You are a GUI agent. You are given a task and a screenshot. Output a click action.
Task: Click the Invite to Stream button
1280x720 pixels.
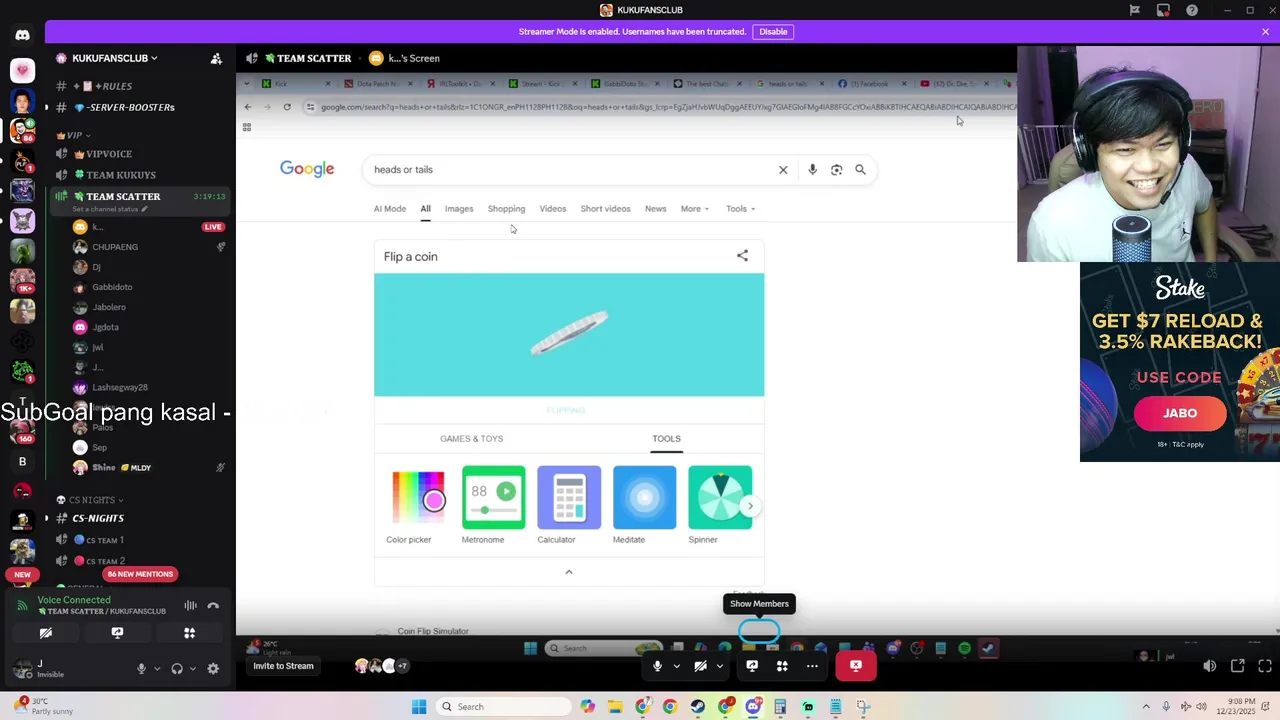click(x=283, y=666)
